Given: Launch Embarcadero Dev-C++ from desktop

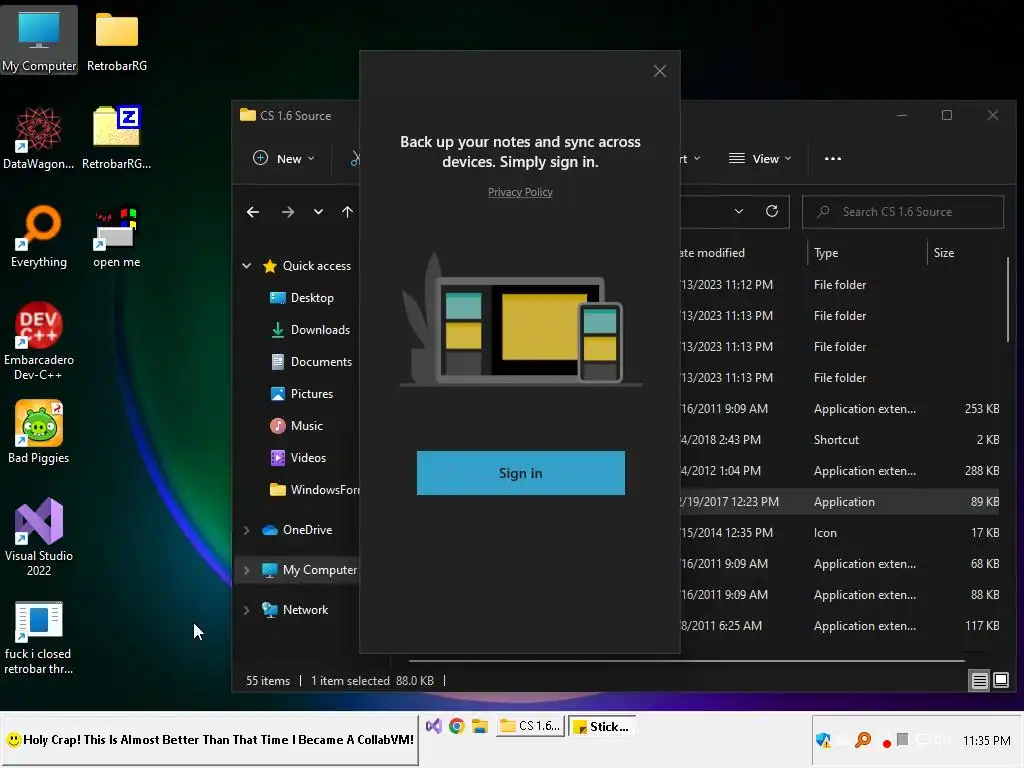Looking at the screenshot, I should click(39, 341).
